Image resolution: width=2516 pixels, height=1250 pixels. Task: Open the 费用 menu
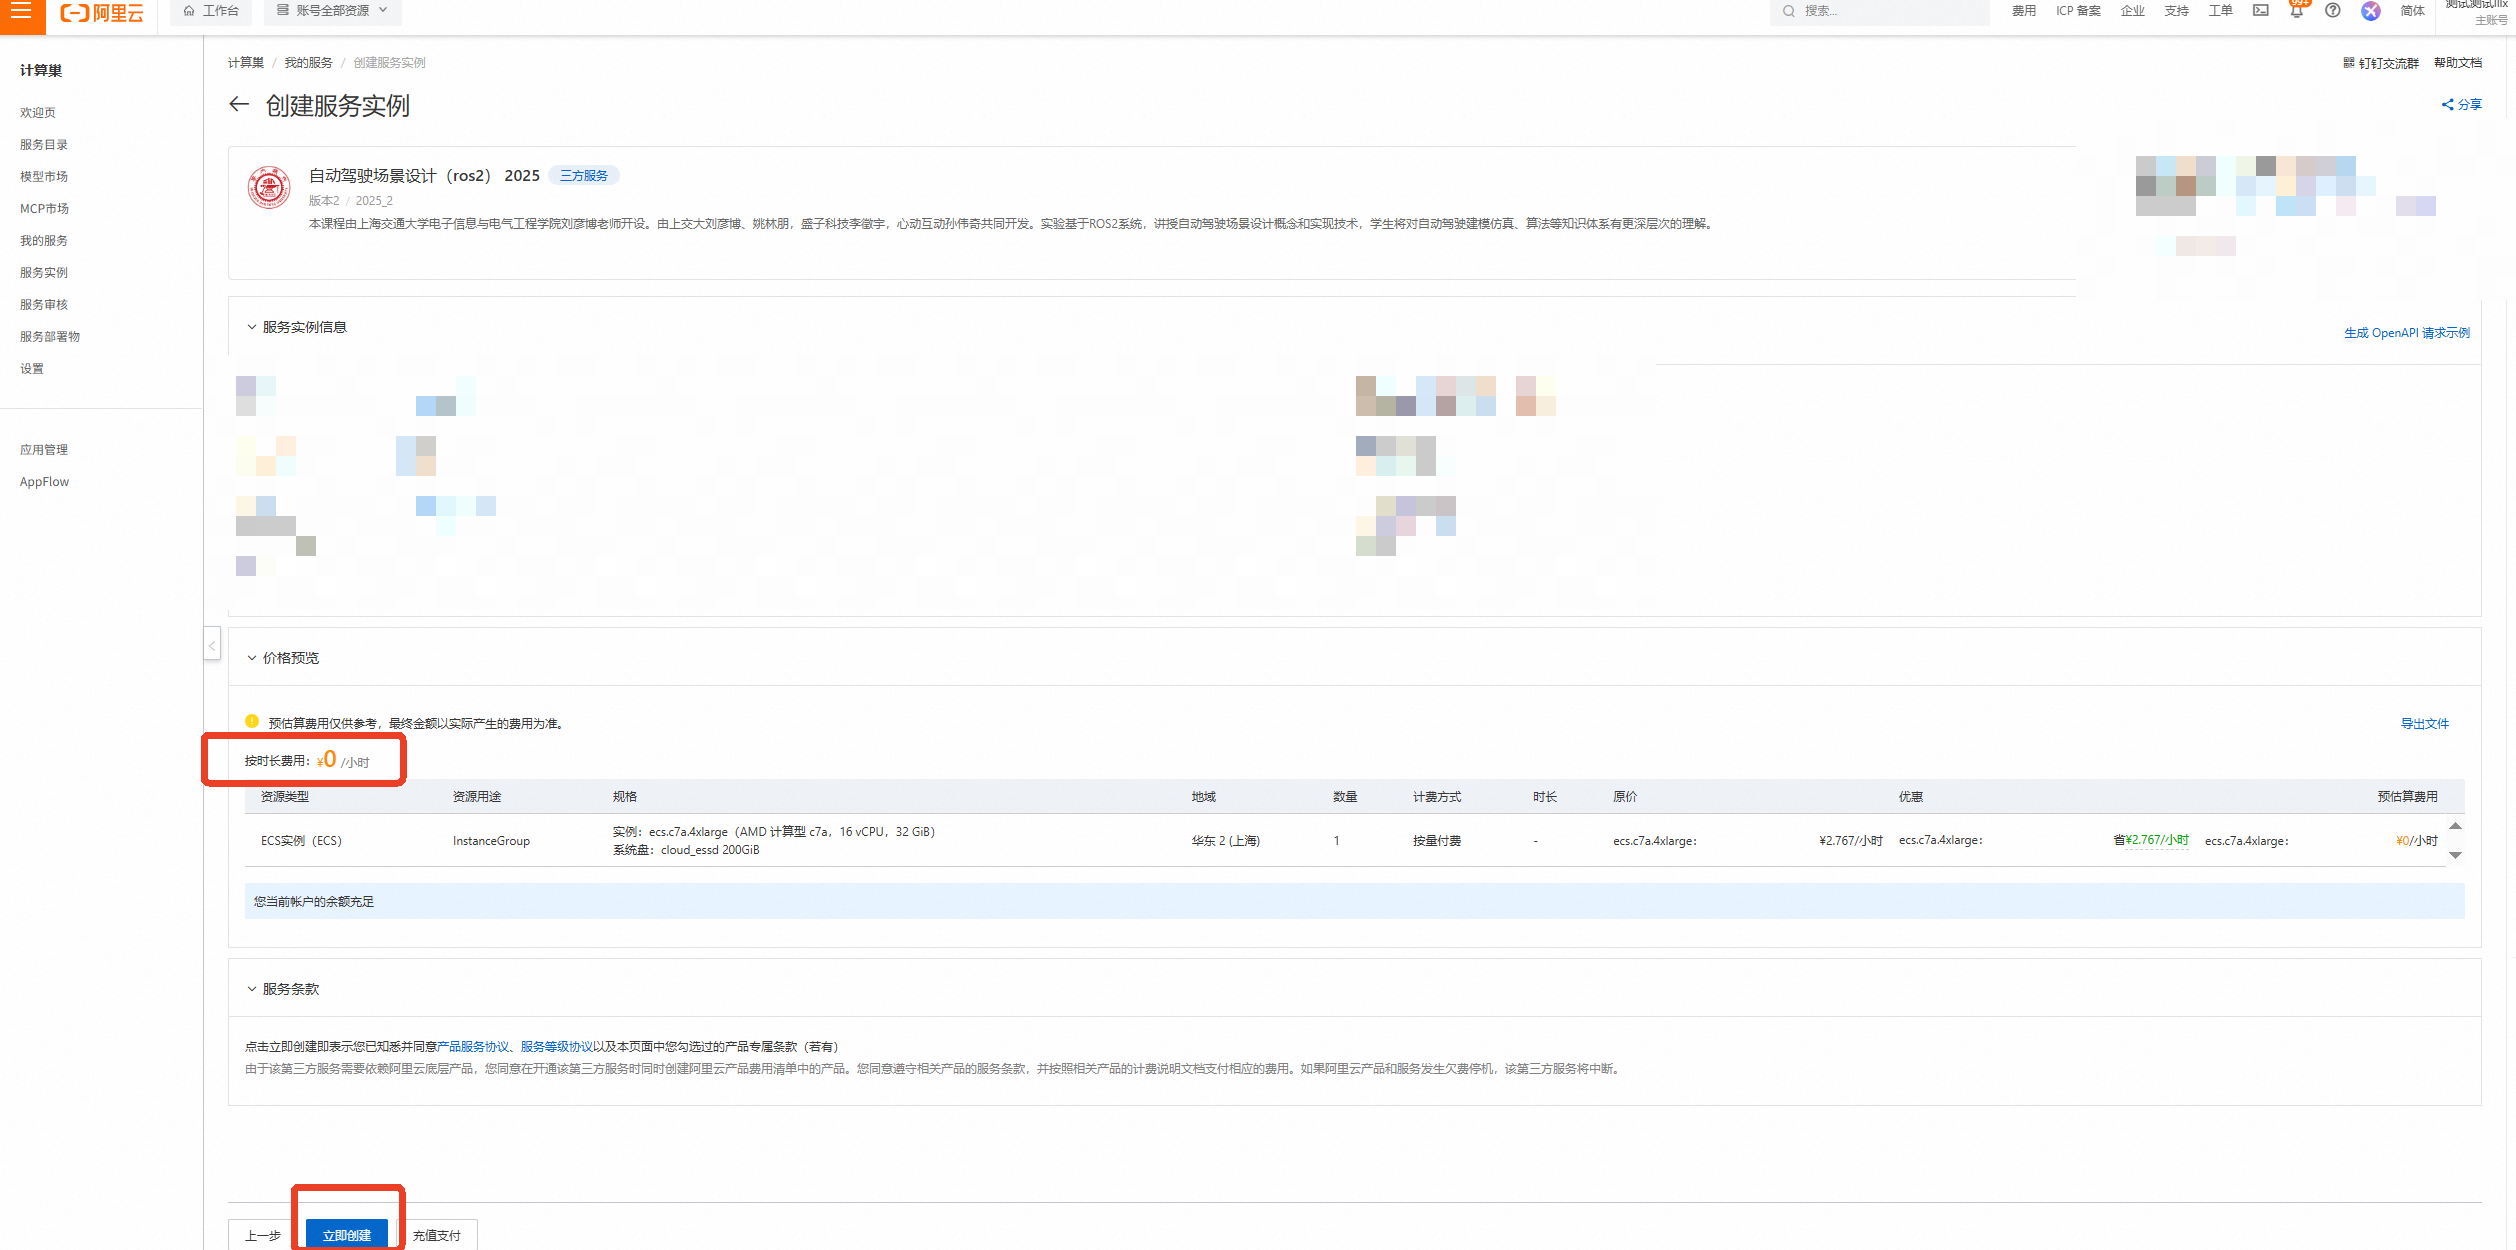tap(2024, 11)
